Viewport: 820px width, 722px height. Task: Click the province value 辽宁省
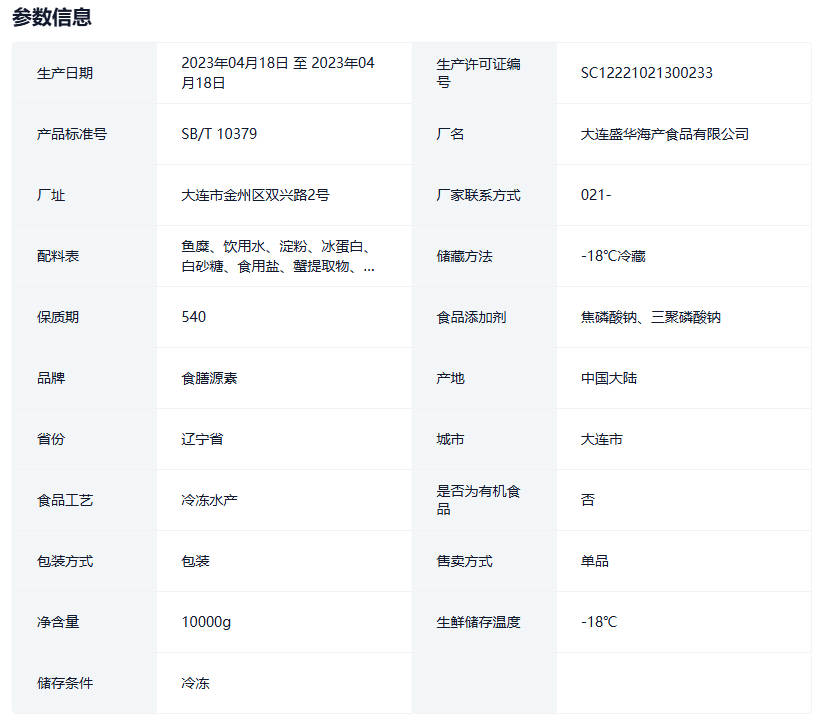pos(202,439)
